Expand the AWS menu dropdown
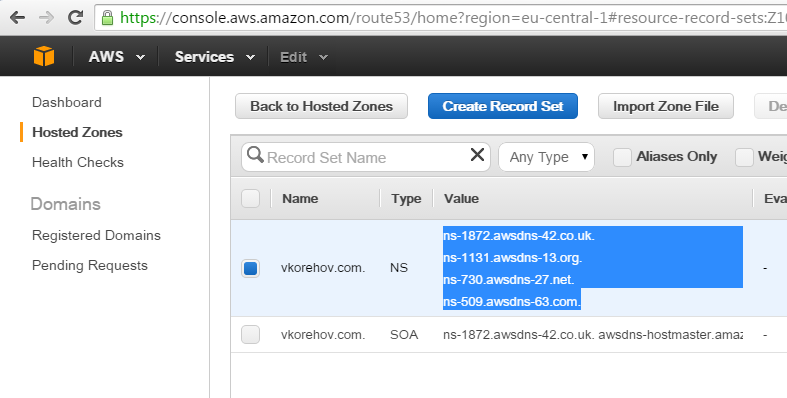 (116, 57)
